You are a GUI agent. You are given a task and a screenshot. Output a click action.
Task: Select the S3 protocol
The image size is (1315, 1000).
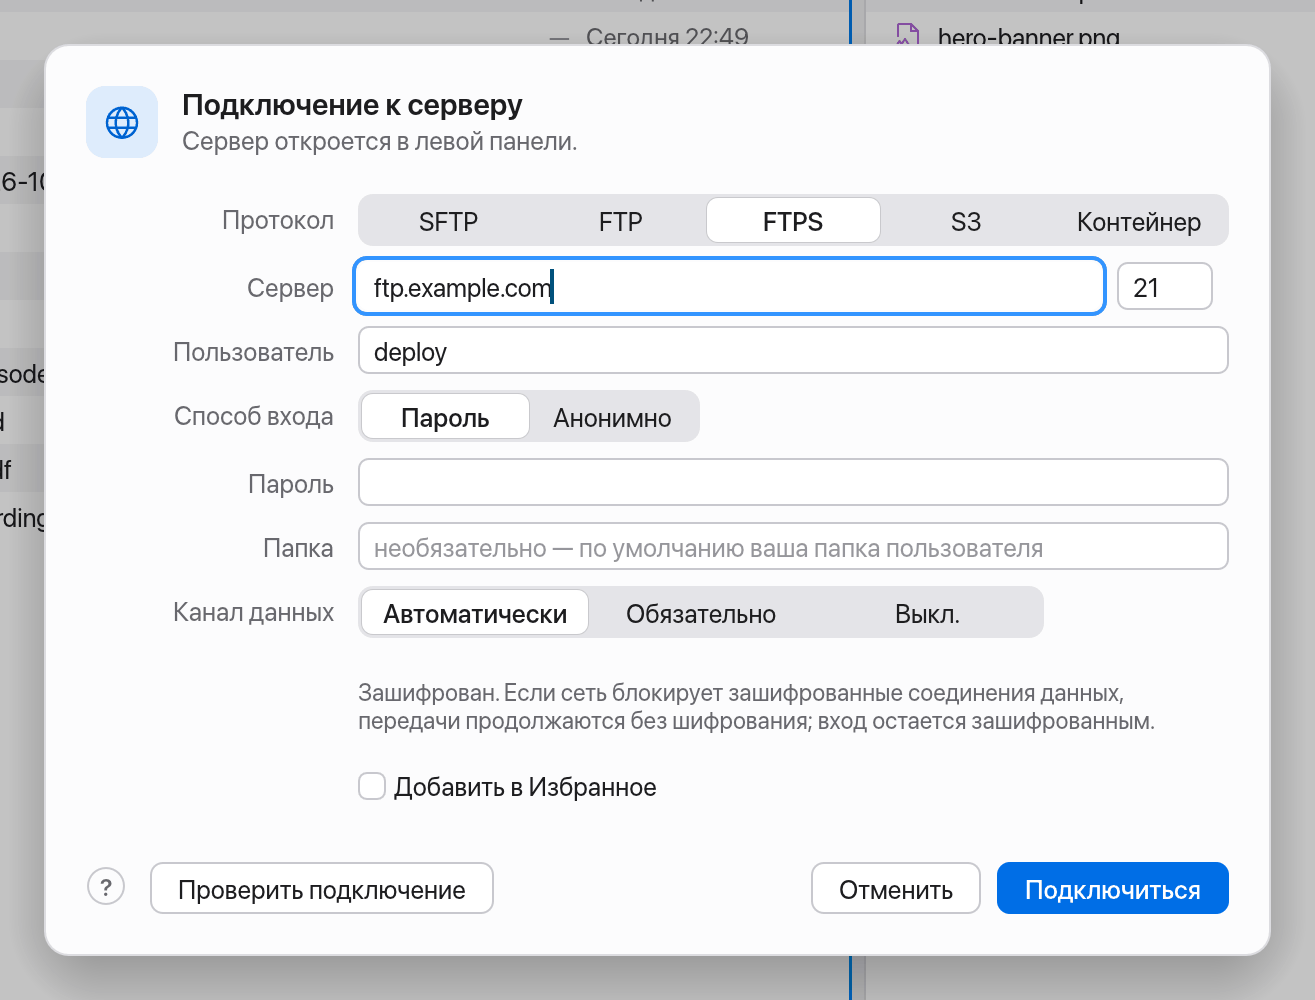[965, 221]
